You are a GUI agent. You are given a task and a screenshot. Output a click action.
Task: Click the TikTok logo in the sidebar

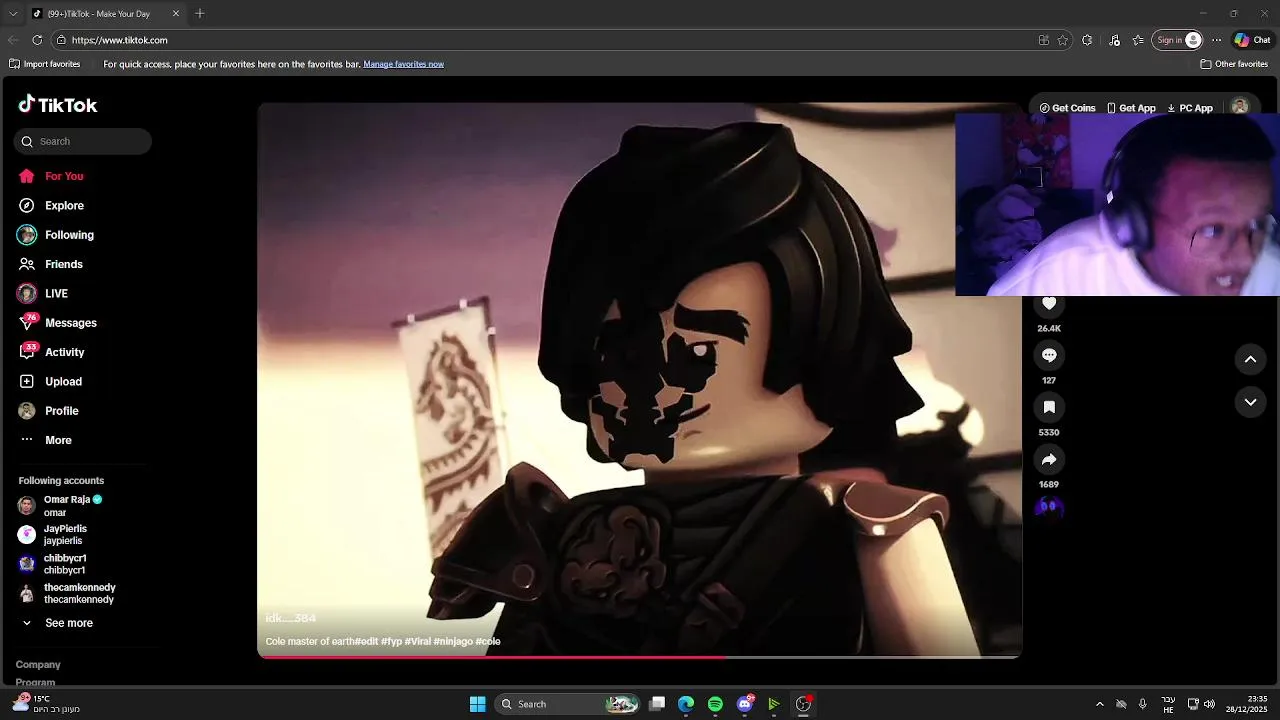point(58,105)
